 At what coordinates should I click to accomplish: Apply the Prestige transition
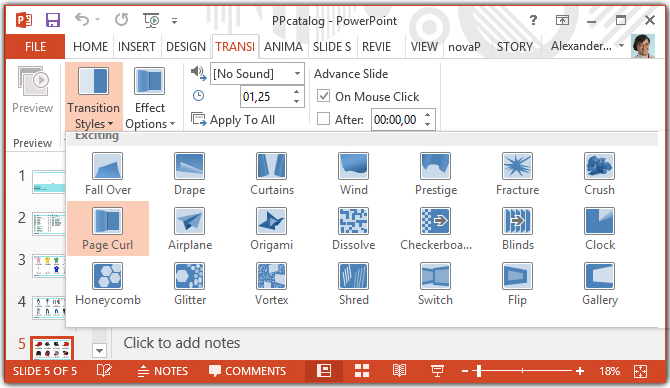pos(436,174)
